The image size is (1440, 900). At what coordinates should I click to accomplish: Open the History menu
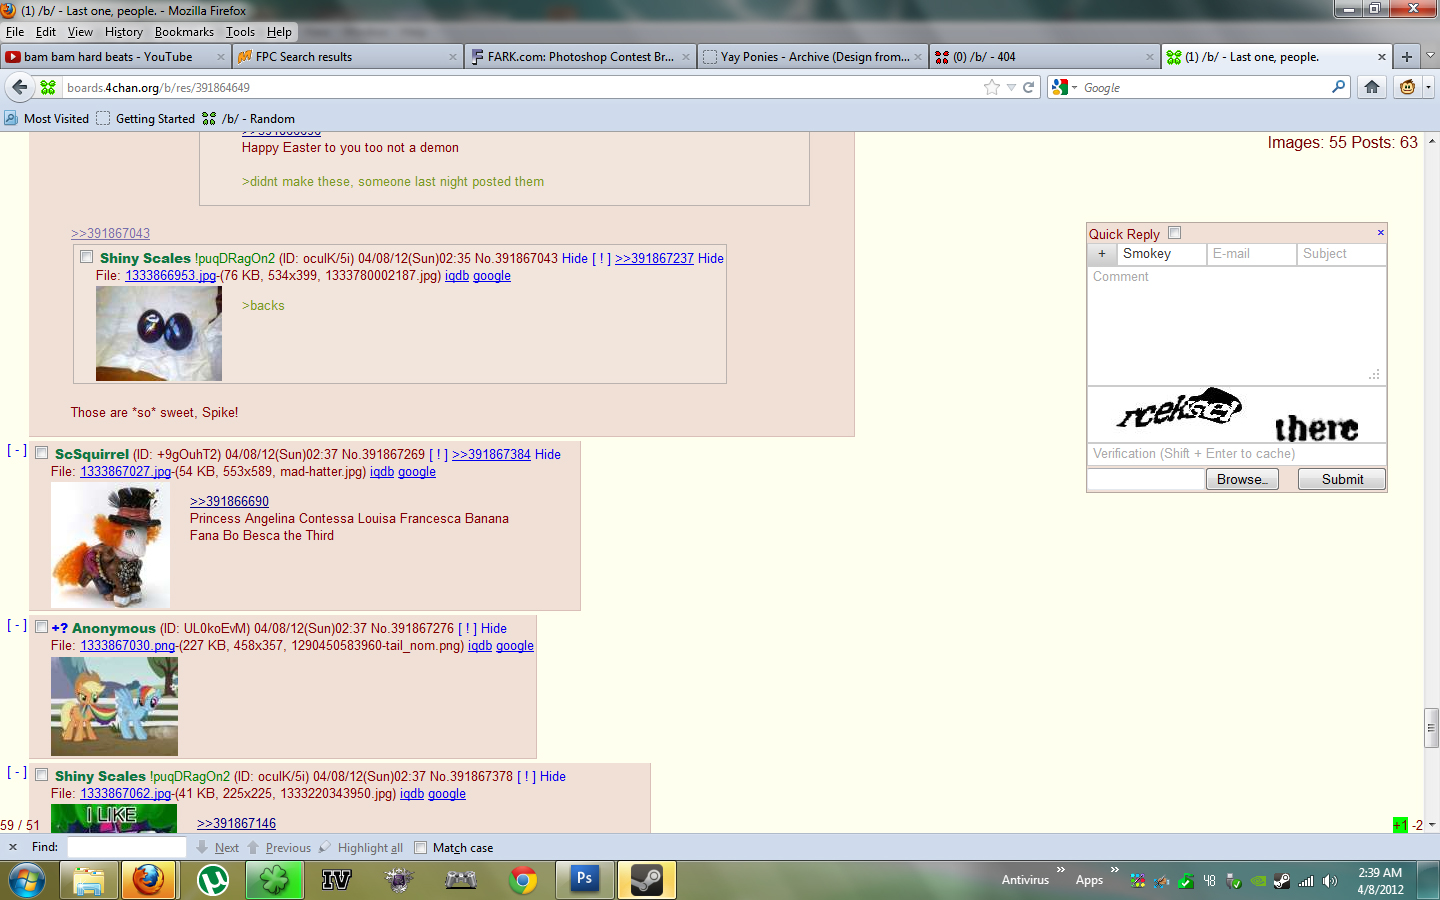click(x=124, y=32)
